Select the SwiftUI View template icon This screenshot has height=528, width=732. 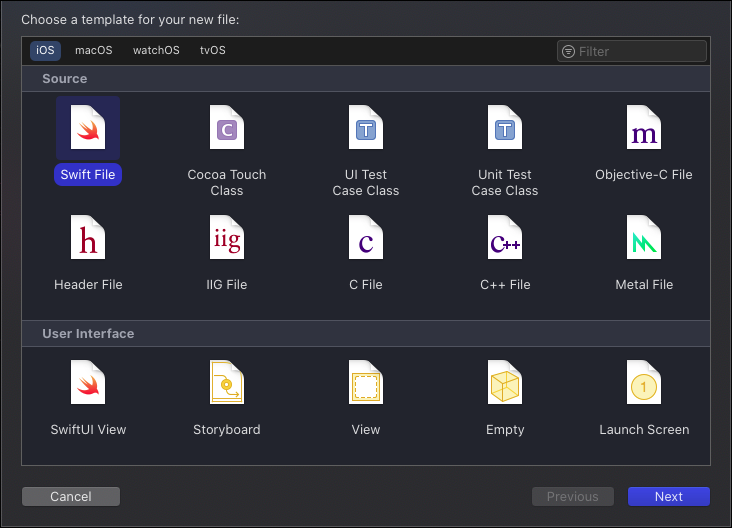pyautogui.click(x=88, y=382)
